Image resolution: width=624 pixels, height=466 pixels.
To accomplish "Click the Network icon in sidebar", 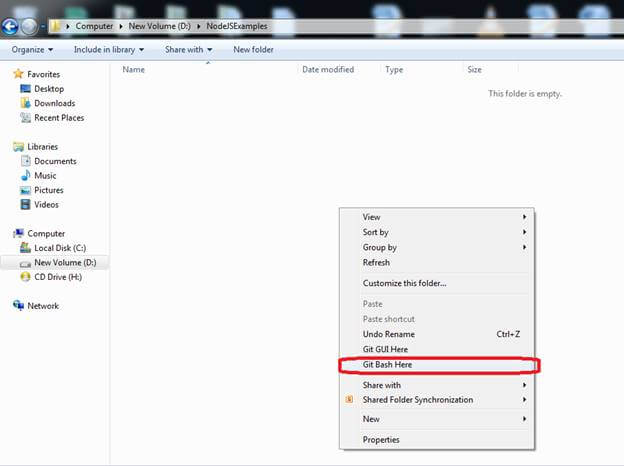I will click(18, 305).
